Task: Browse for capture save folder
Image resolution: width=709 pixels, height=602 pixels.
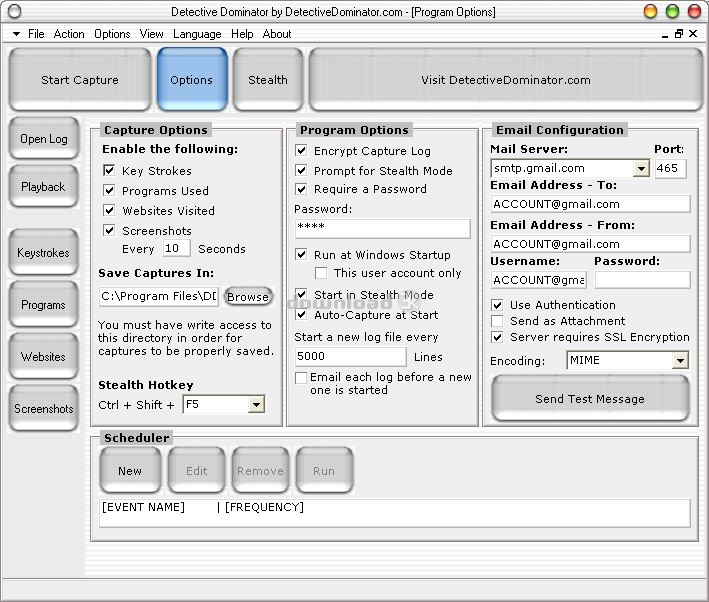Action: 248,297
